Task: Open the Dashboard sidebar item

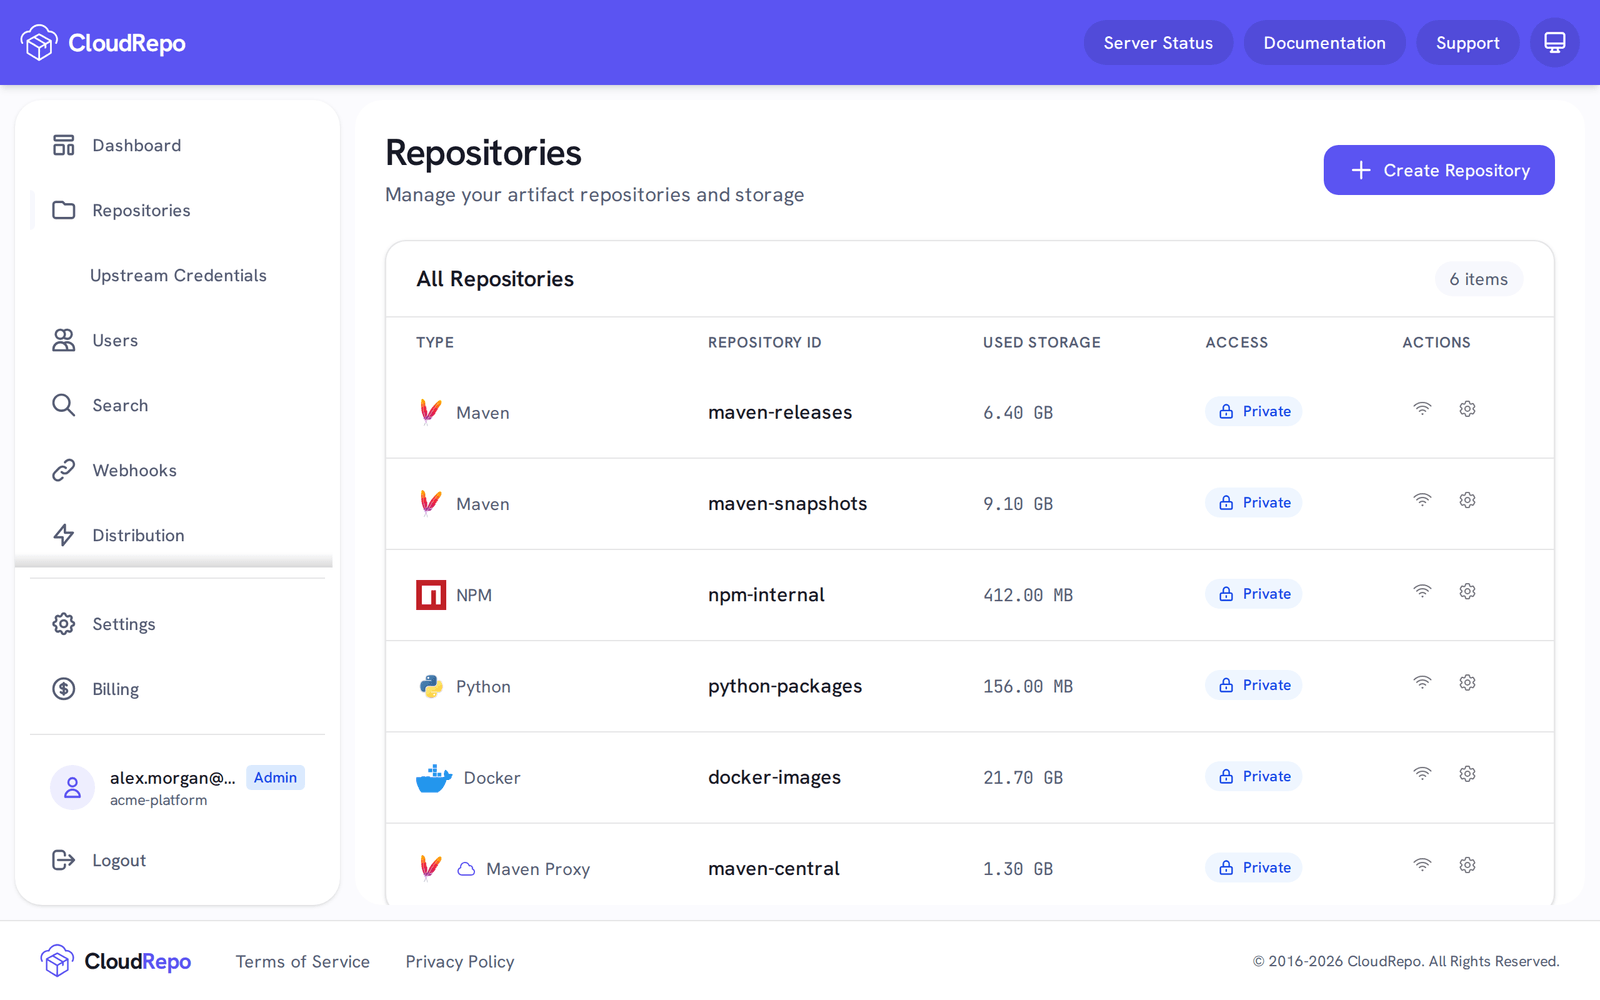Action: (x=177, y=146)
